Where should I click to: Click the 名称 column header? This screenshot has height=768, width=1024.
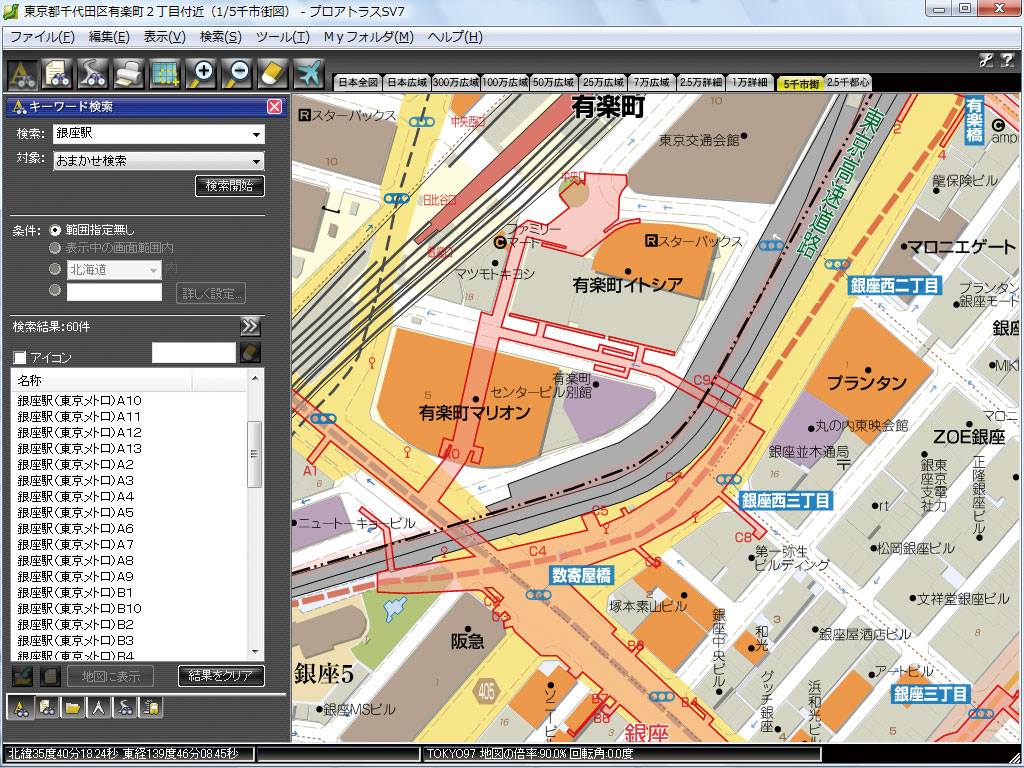(x=102, y=380)
